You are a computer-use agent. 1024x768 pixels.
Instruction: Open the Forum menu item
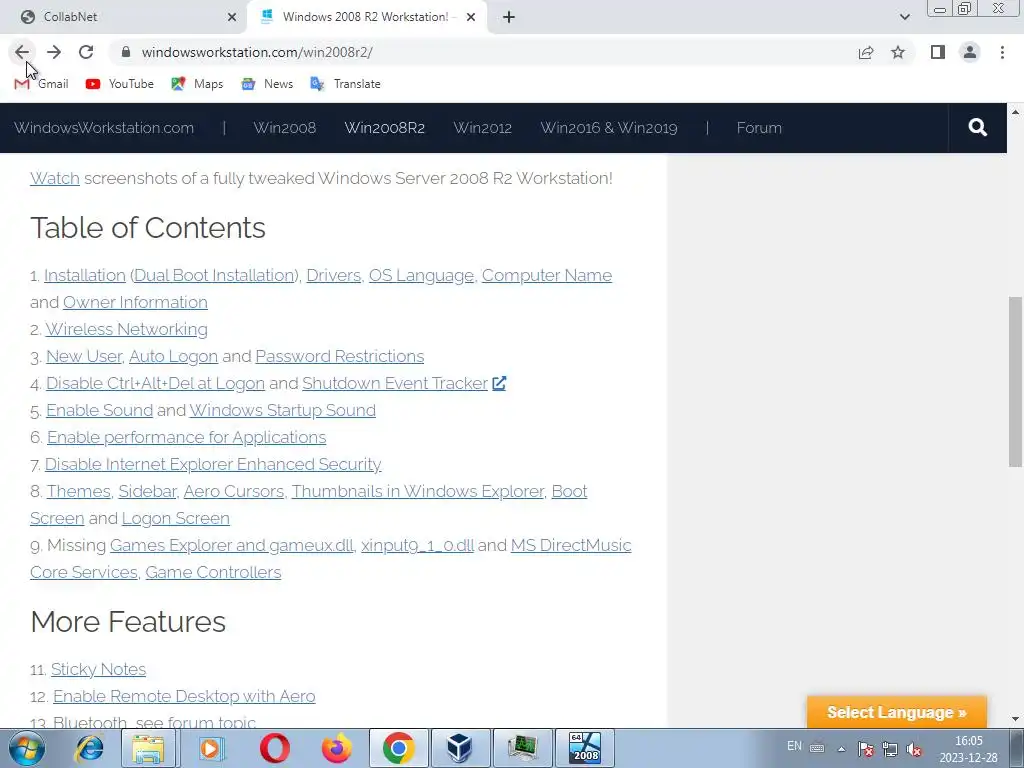[759, 128]
